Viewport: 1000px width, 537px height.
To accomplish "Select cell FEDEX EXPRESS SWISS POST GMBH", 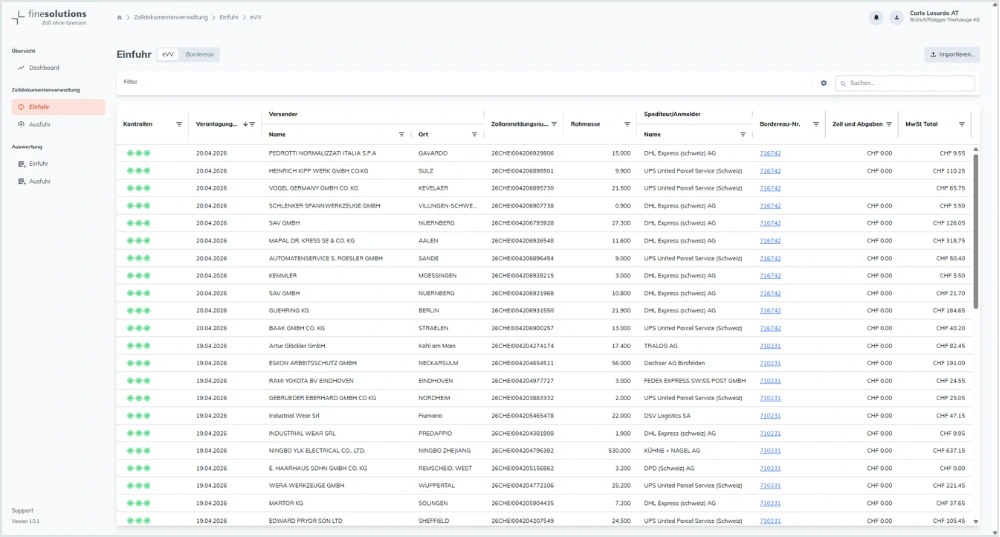I will click(x=695, y=381).
